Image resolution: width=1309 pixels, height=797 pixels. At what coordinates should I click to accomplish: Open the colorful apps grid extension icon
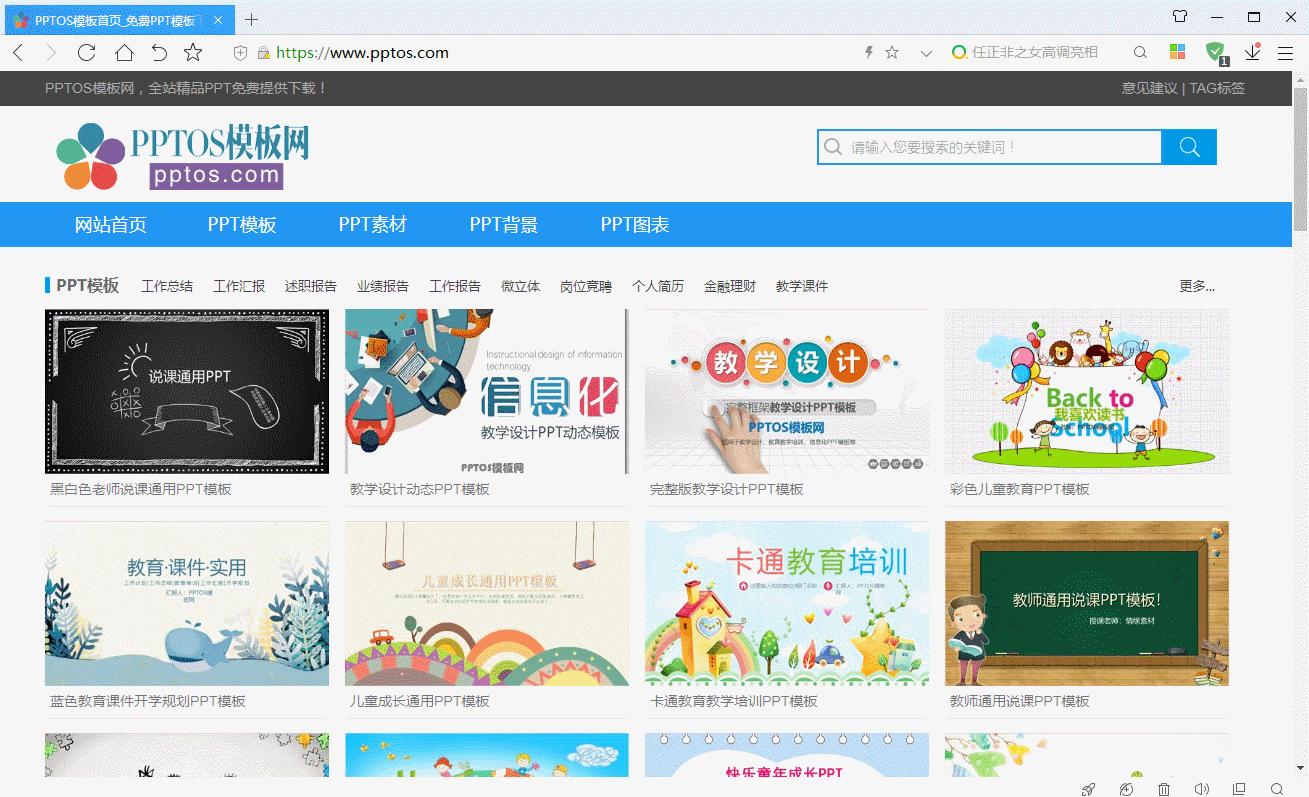pyautogui.click(x=1178, y=52)
